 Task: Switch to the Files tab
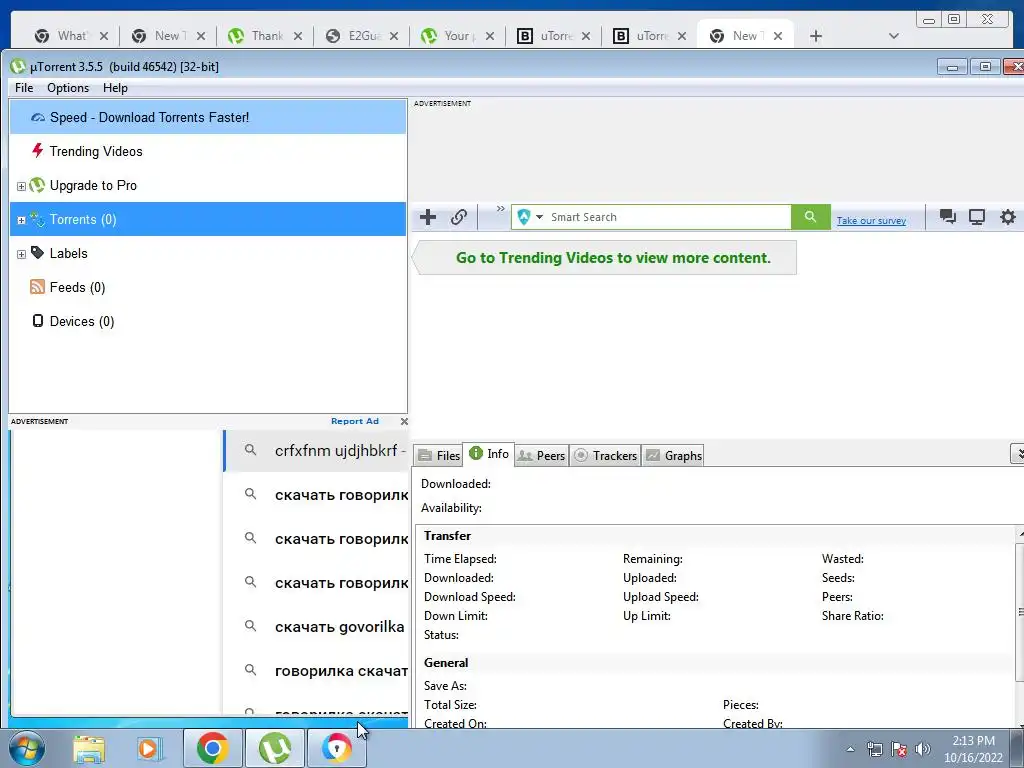pos(438,456)
